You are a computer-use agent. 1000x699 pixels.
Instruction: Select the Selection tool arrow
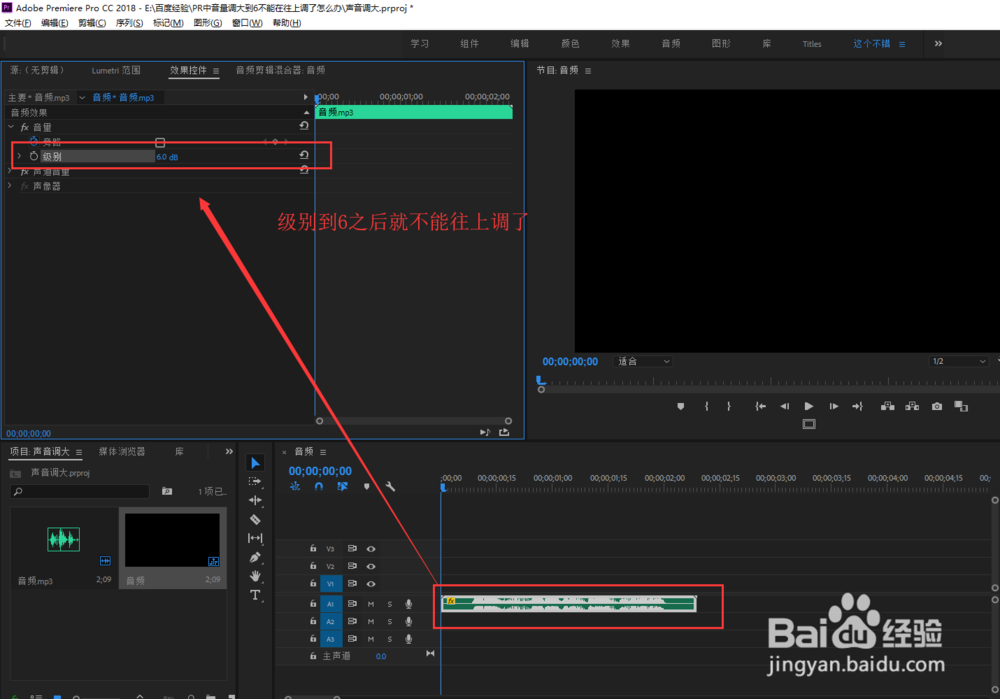(x=255, y=463)
